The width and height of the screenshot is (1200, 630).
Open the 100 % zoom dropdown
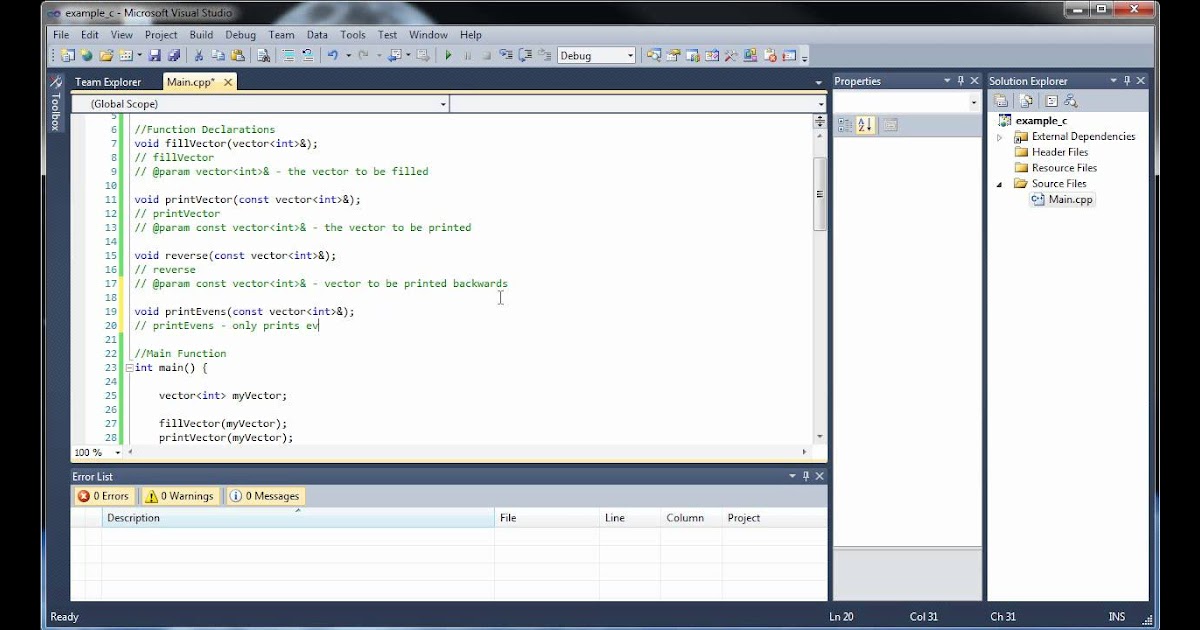(118, 453)
